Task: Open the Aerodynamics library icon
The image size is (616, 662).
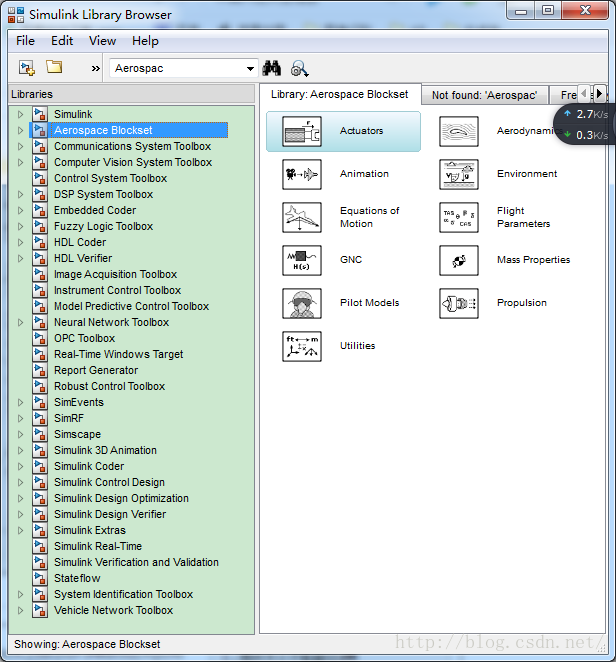Action: (x=459, y=131)
